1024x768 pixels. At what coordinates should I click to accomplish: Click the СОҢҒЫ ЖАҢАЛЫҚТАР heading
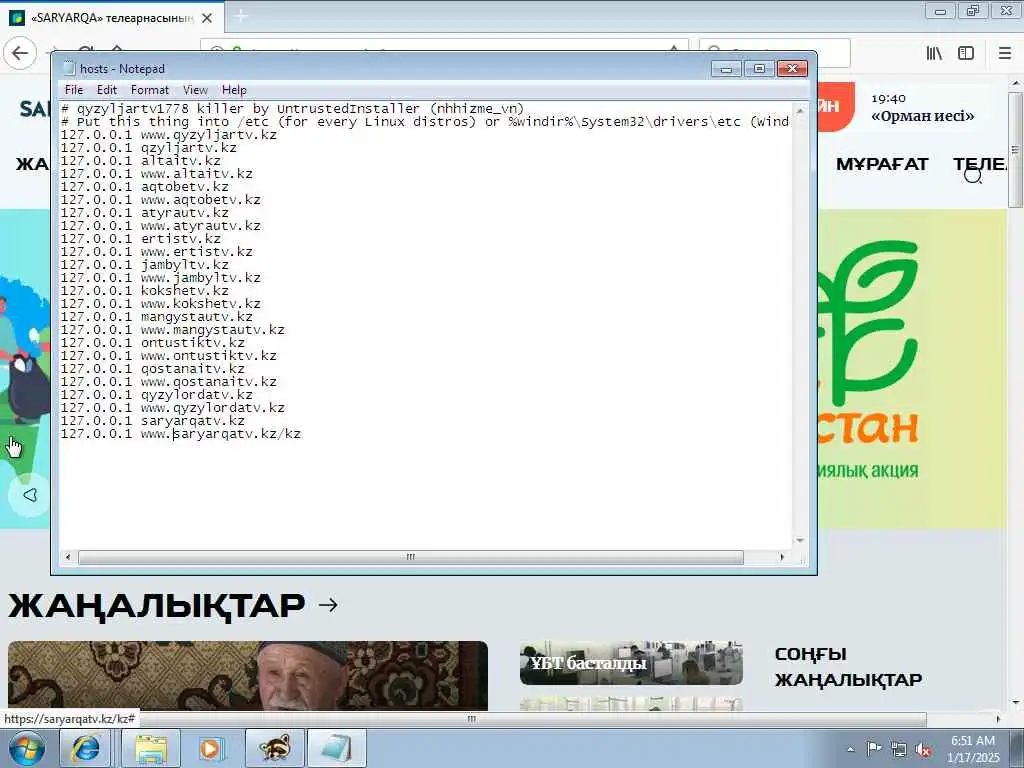click(x=848, y=667)
